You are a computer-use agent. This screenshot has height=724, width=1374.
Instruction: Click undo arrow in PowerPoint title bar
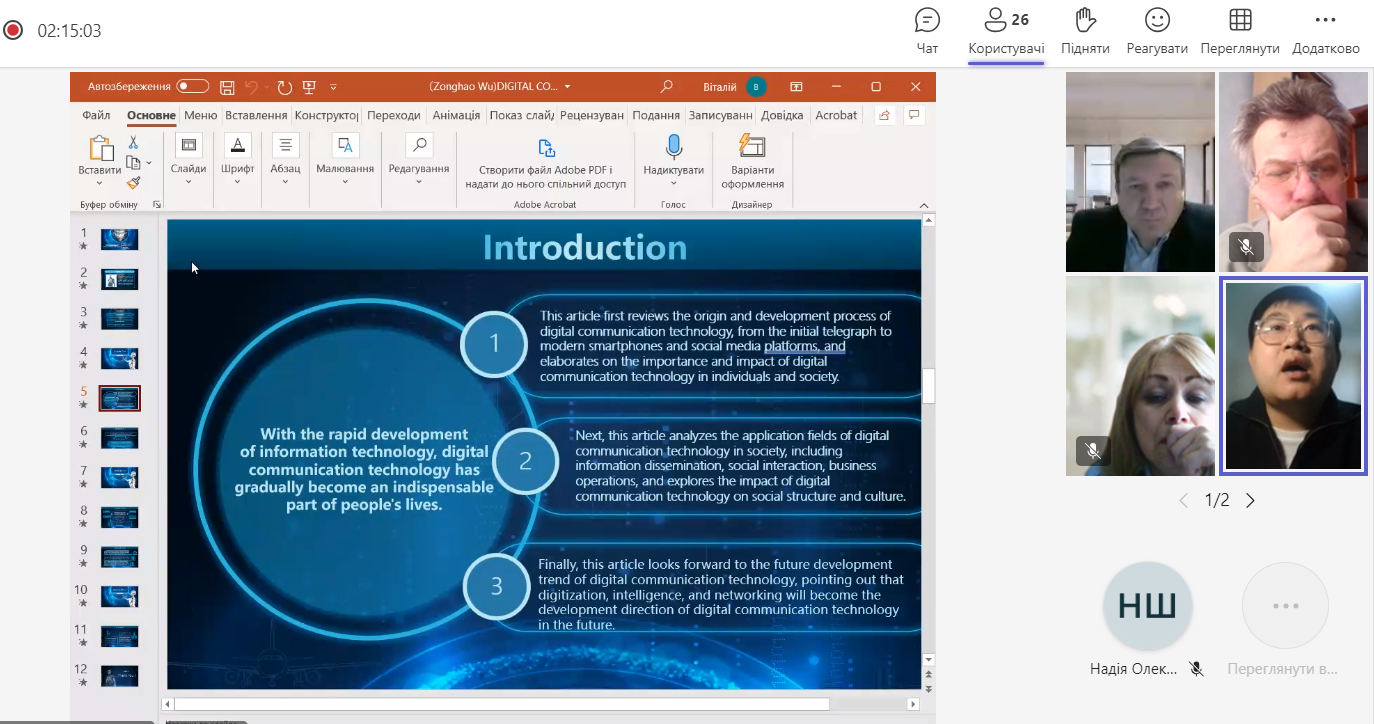[252, 87]
